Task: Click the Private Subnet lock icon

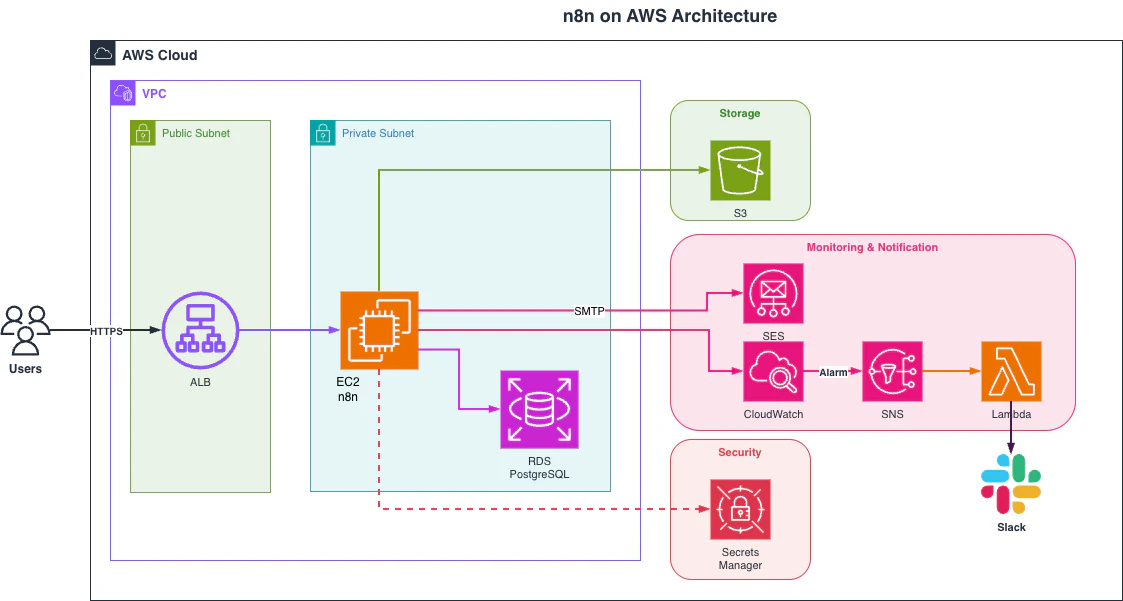Action: coord(322,133)
